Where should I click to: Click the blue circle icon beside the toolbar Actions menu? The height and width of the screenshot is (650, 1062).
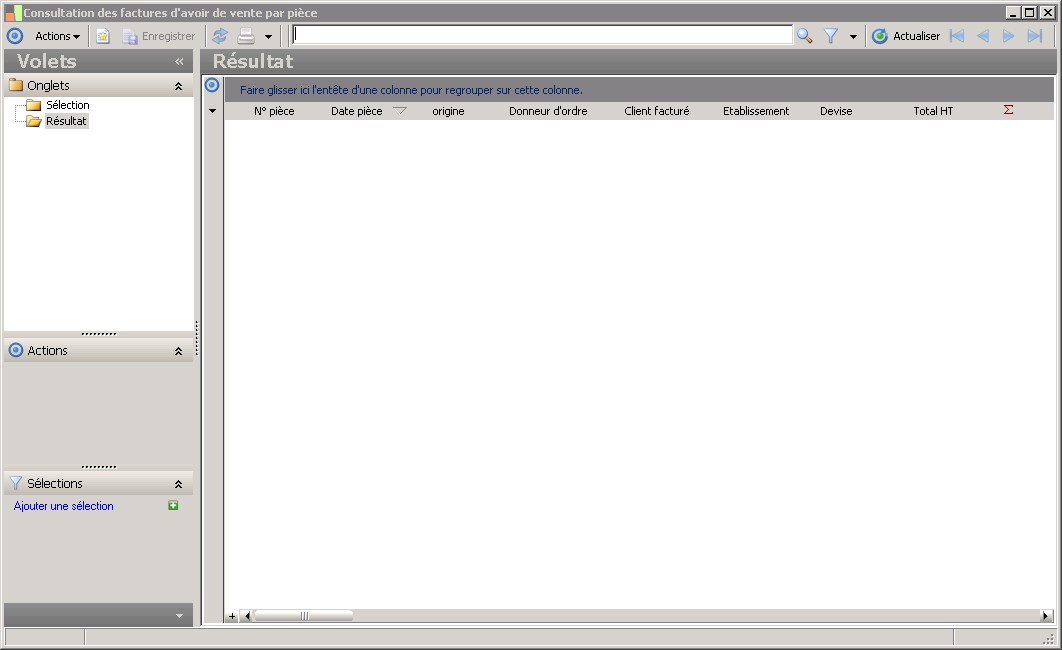click(x=15, y=37)
